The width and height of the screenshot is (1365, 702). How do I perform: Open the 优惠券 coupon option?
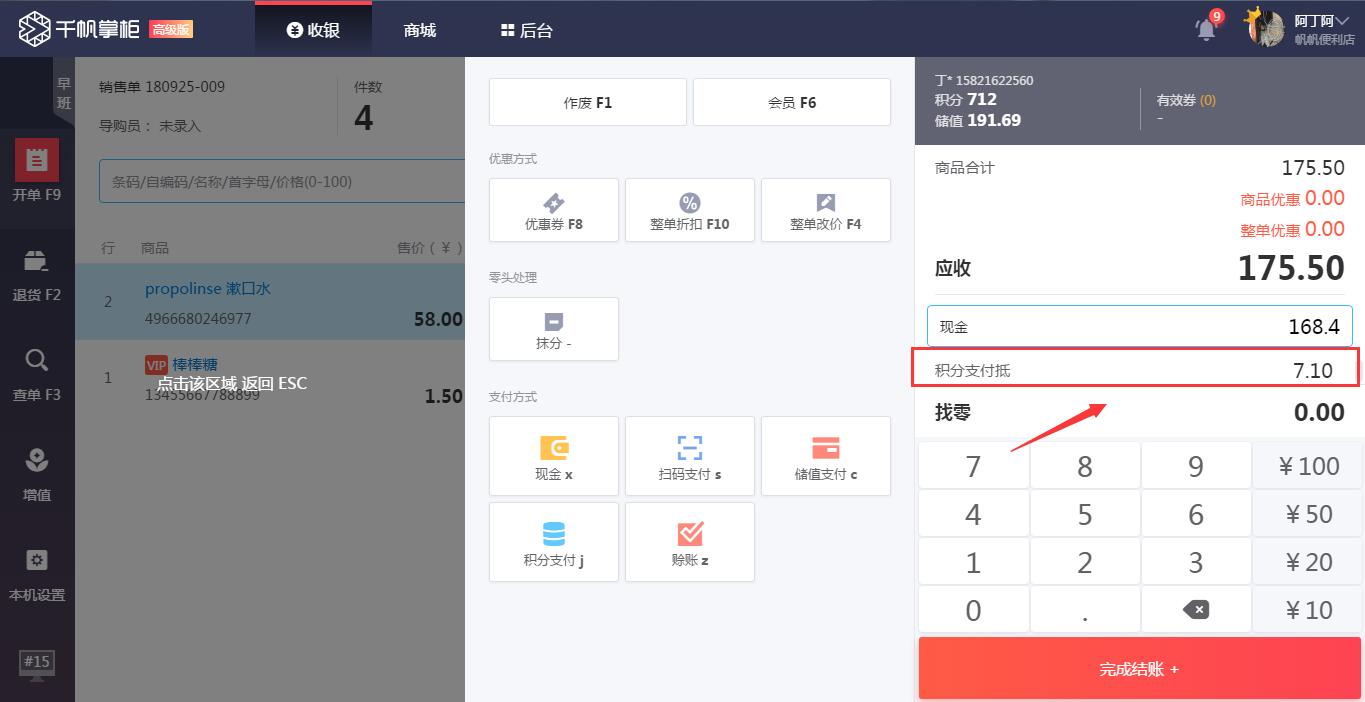click(x=553, y=210)
